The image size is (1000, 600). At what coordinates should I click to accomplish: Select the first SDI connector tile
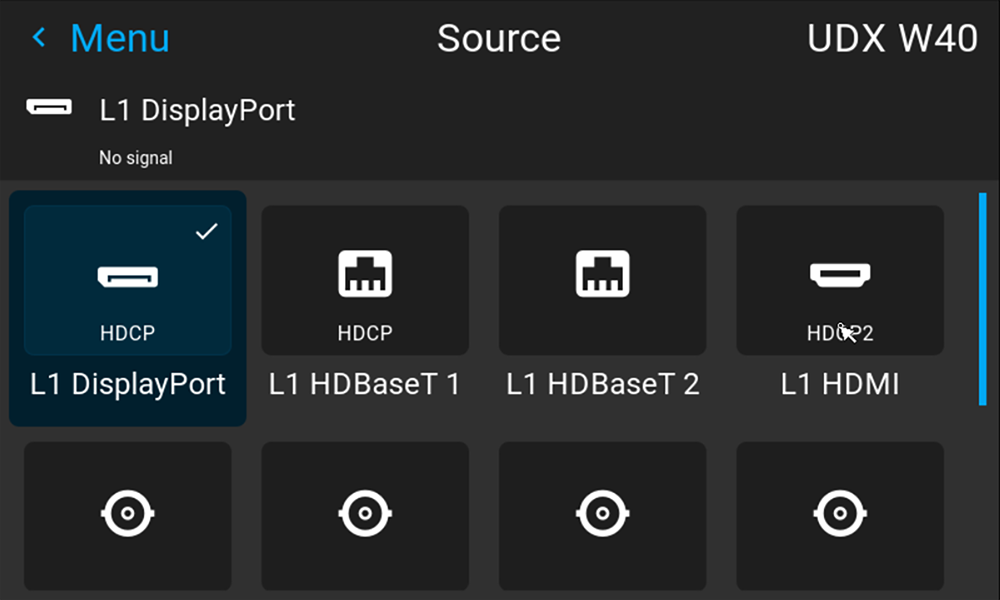click(128, 516)
